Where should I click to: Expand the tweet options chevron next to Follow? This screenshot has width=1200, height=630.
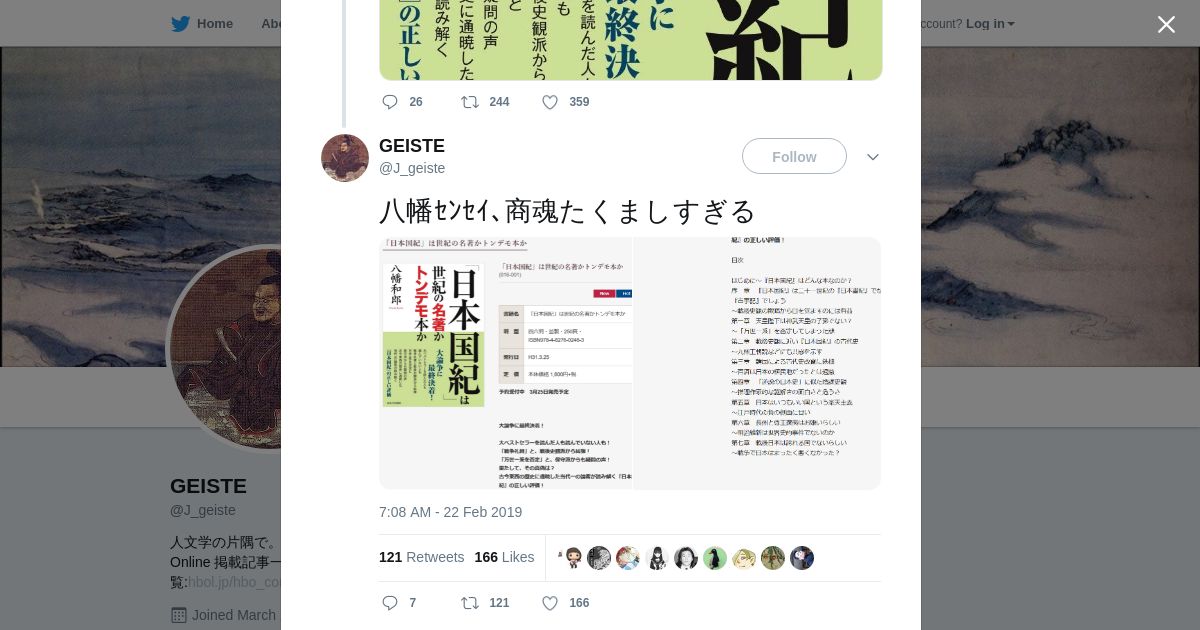click(873, 157)
